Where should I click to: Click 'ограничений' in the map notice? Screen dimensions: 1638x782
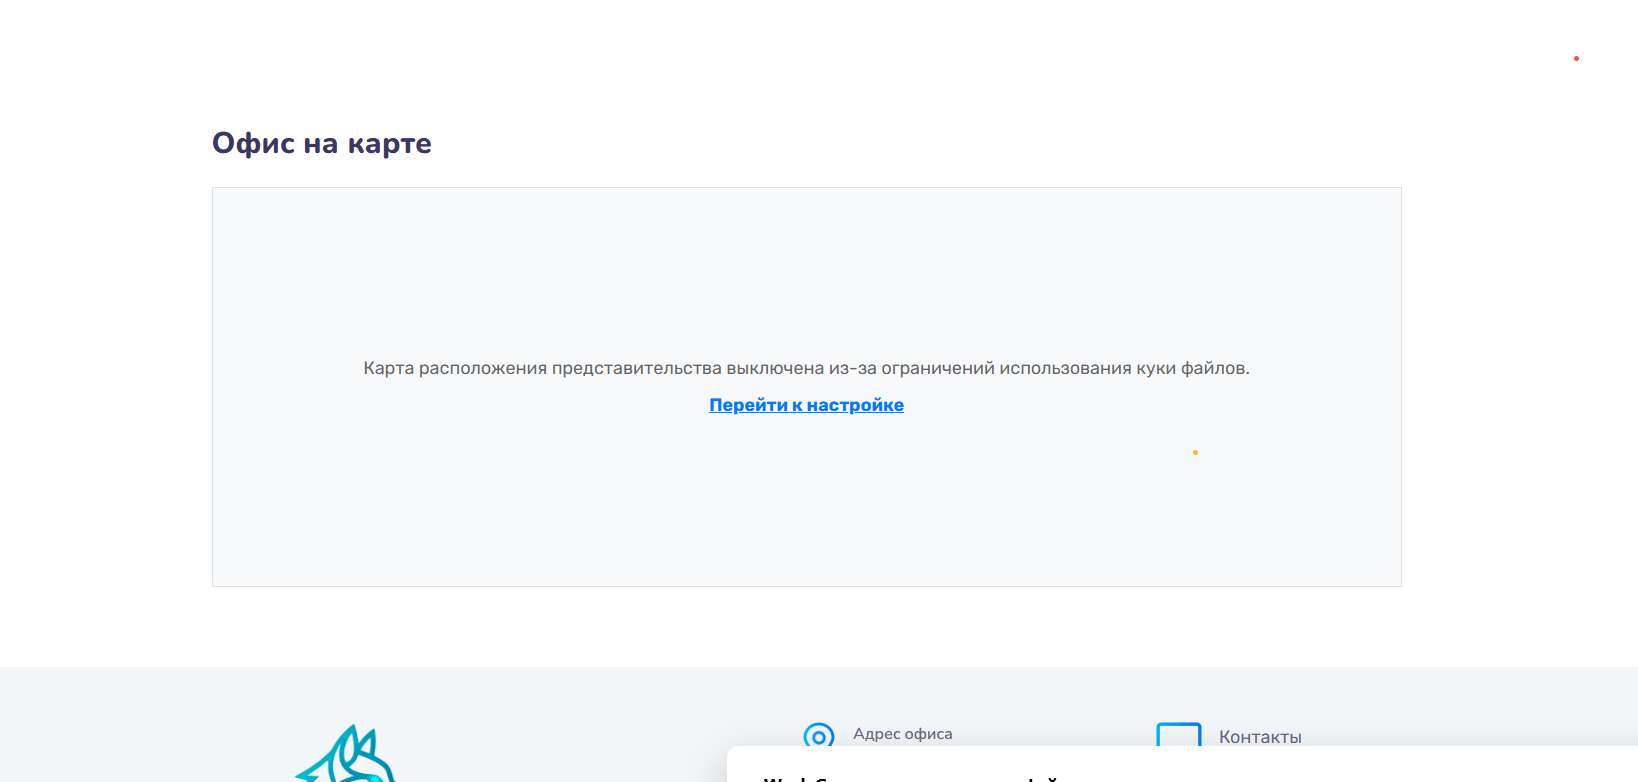click(x=937, y=368)
